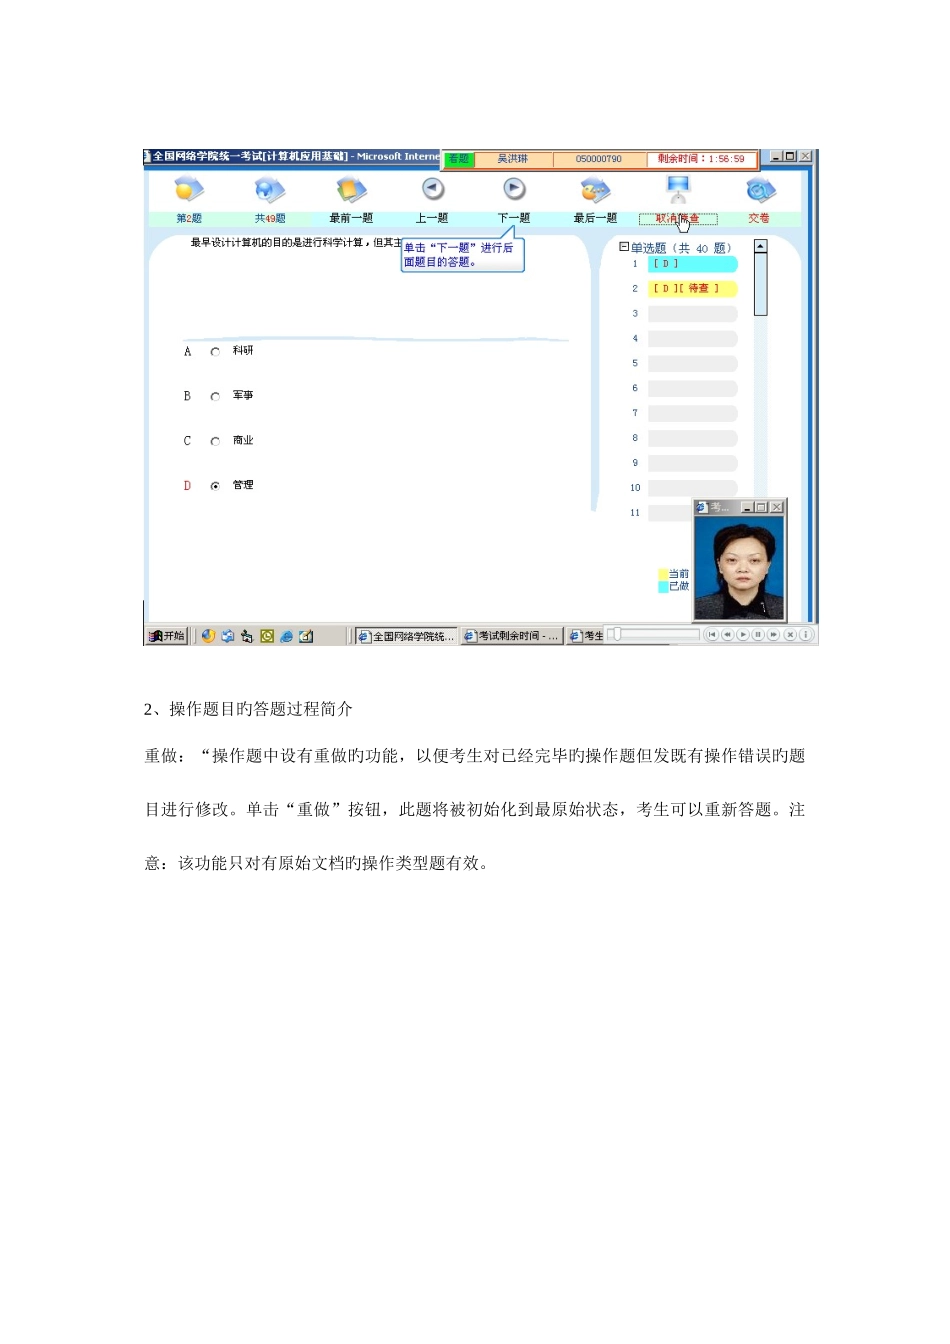Select answer C 商业 radio button
Image resolution: width=950 pixels, height=1344 pixels.
[x=215, y=441]
